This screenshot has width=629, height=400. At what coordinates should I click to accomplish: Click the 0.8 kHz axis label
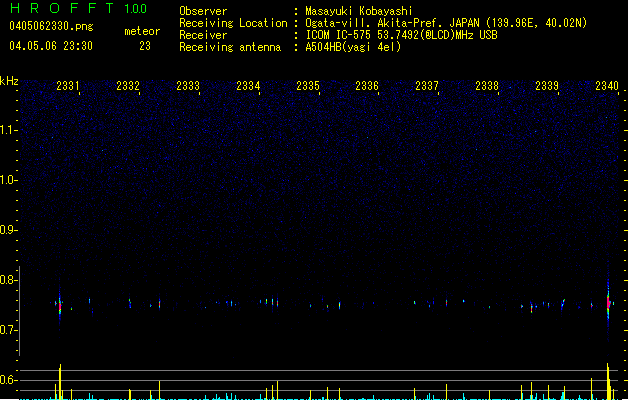(9, 280)
